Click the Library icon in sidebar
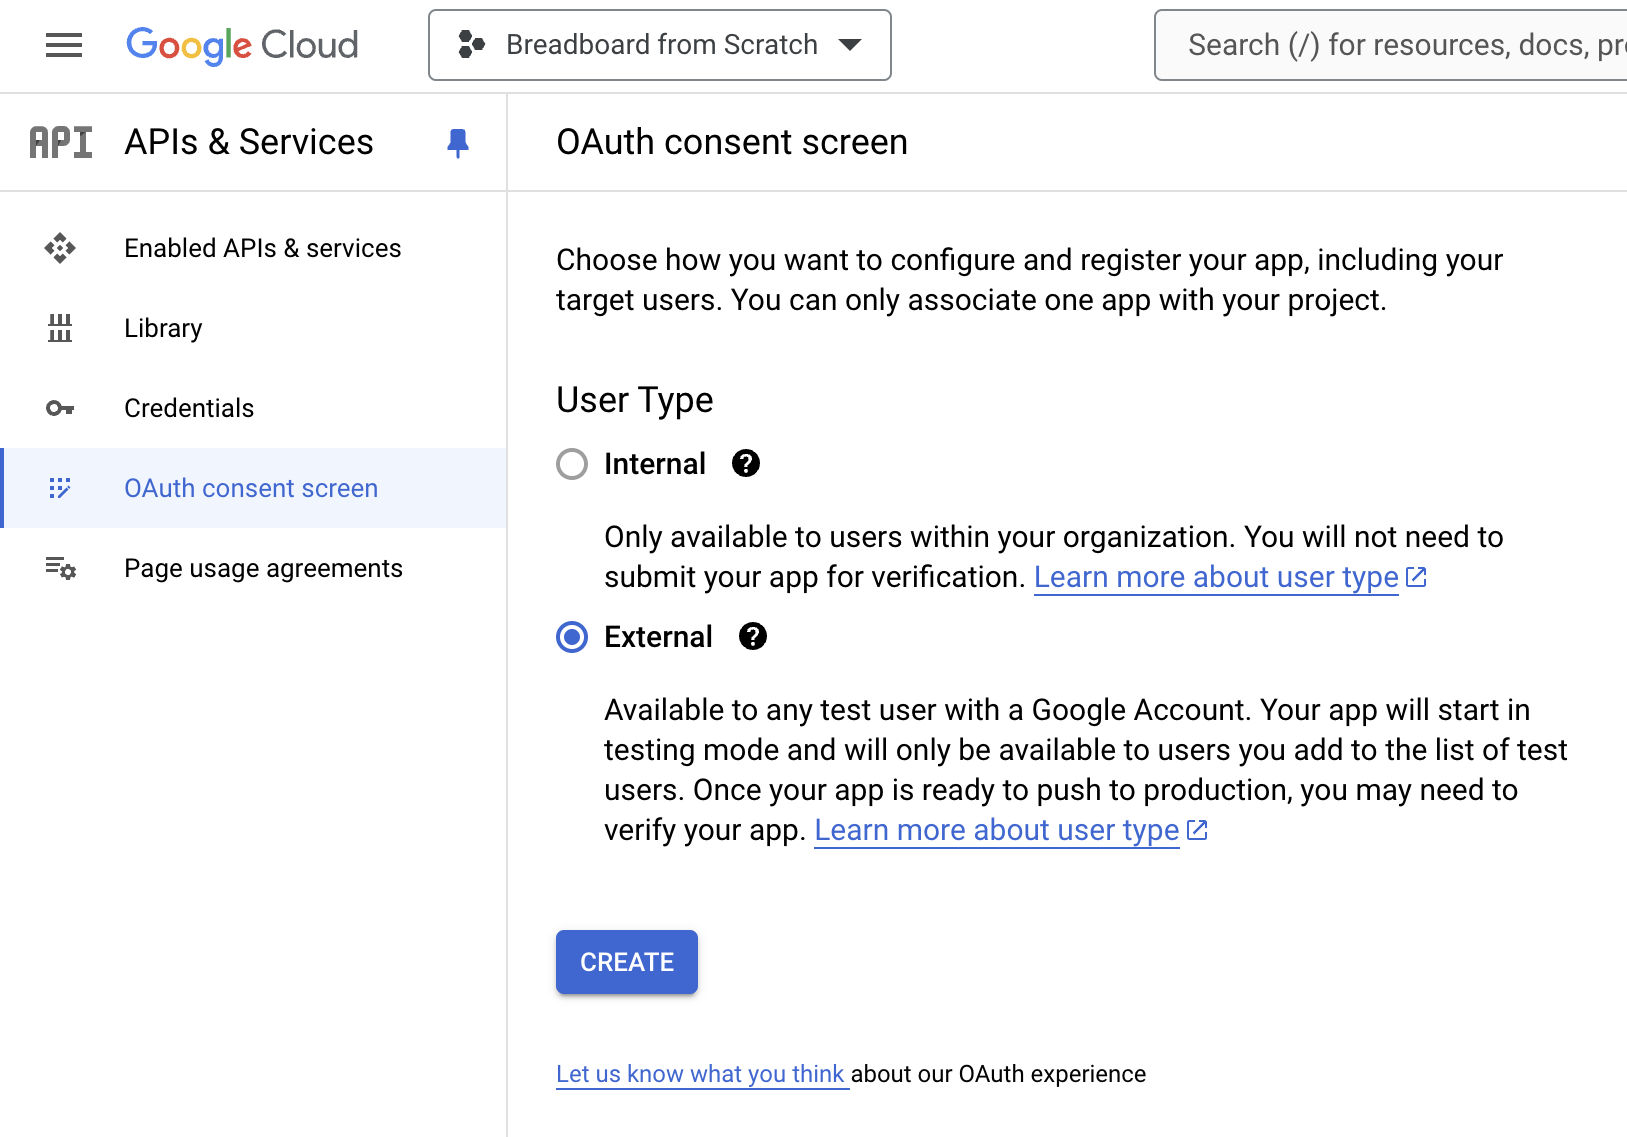 (x=60, y=328)
